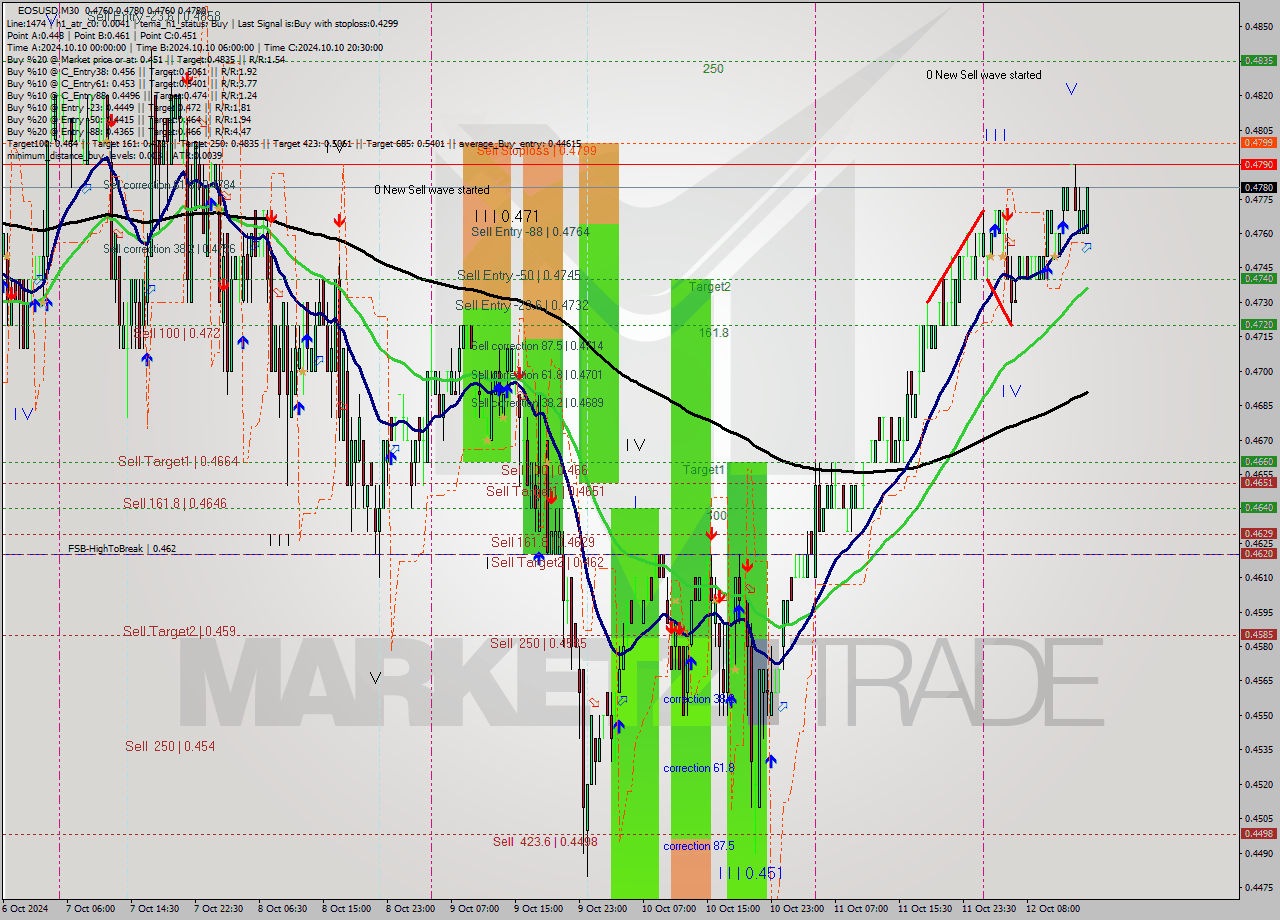Click the 'FSB-HighToBreak | 0.462' label
The height and width of the screenshot is (920, 1280).
point(122,549)
